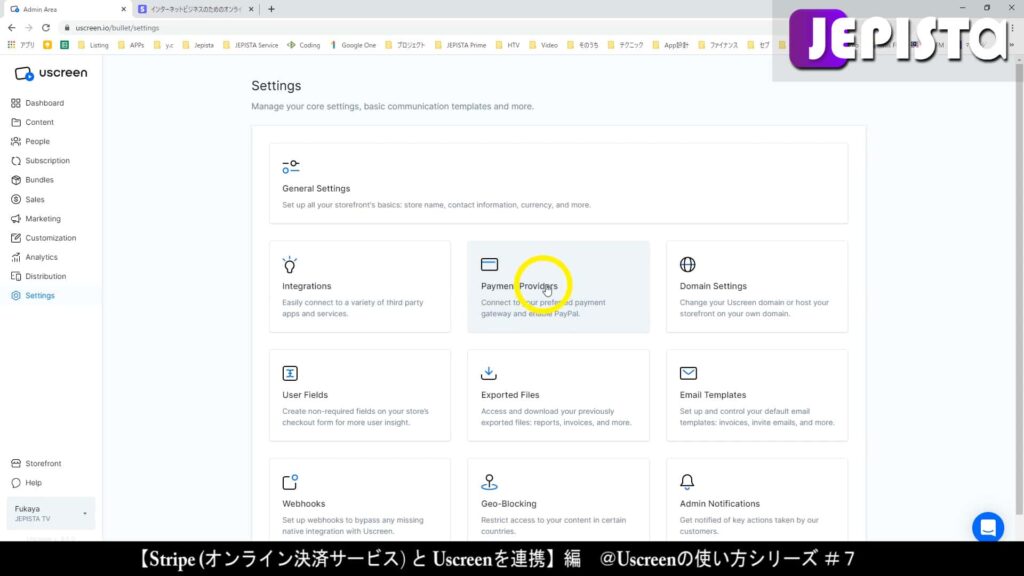1024x576 pixels.
Task: Close the Admin Area browser tab
Action: tap(123, 9)
